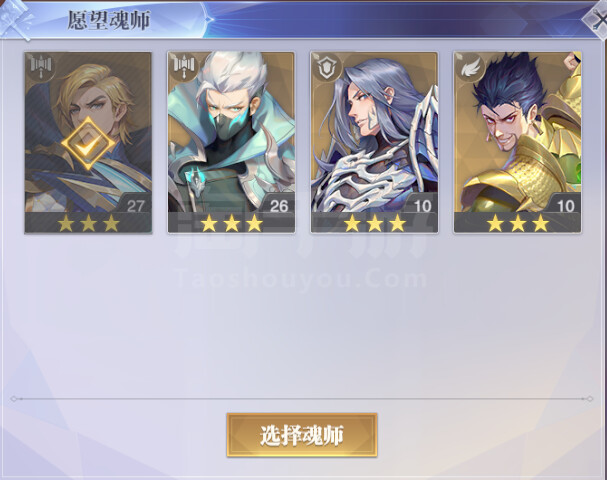The width and height of the screenshot is (607, 480).
Task: Select the white-haired masked hero card
Action: click(x=231, y=142)
